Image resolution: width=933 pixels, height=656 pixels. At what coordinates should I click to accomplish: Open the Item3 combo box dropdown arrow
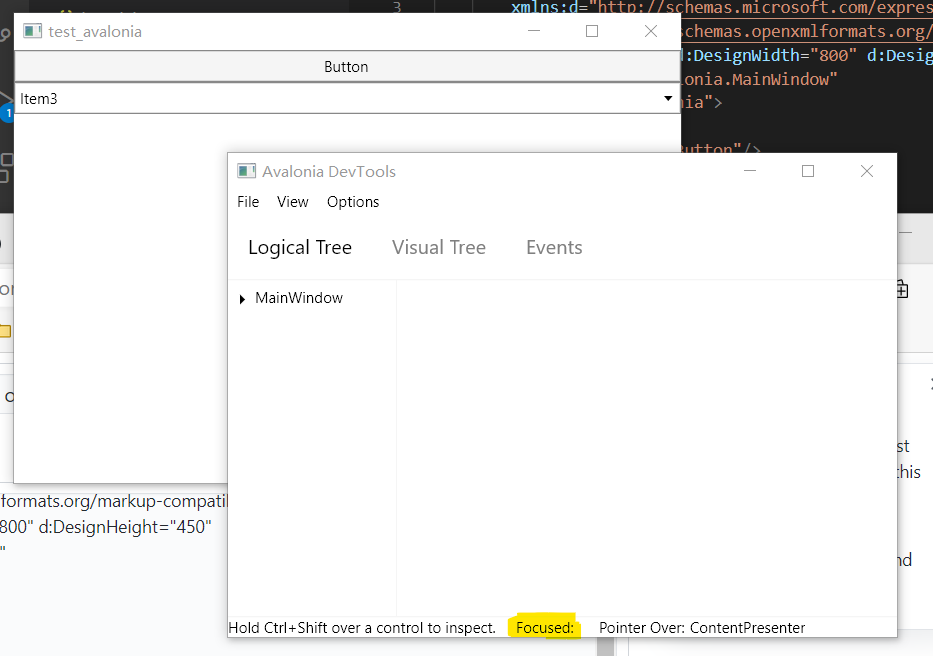[x=667, y=98]
